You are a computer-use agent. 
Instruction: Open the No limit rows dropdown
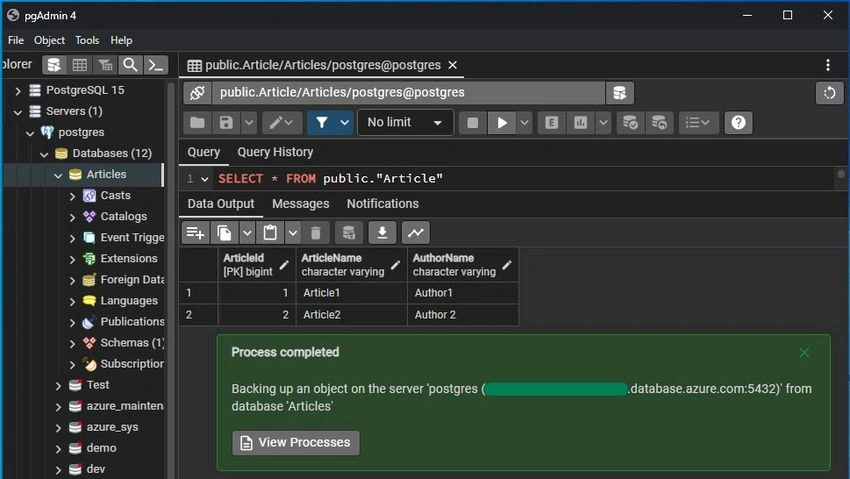[x=405, y=123]
